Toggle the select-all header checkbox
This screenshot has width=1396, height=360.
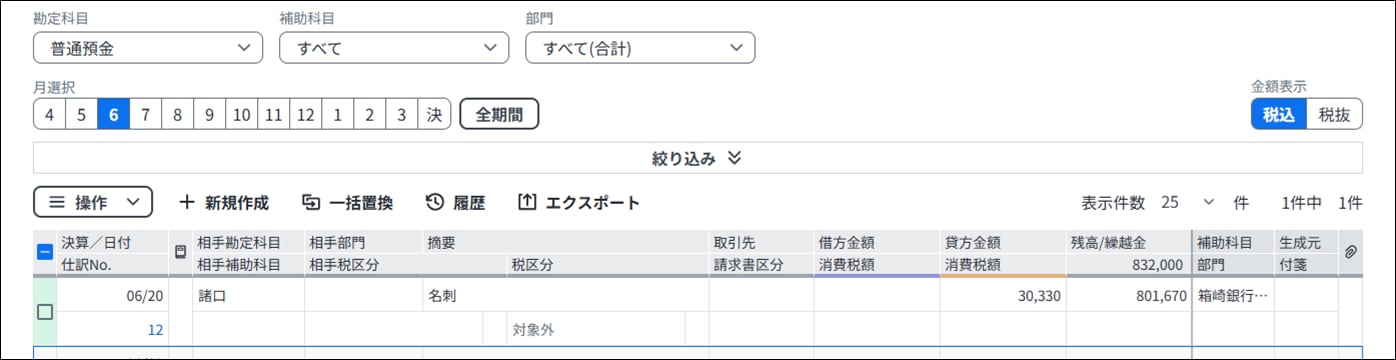45,253
